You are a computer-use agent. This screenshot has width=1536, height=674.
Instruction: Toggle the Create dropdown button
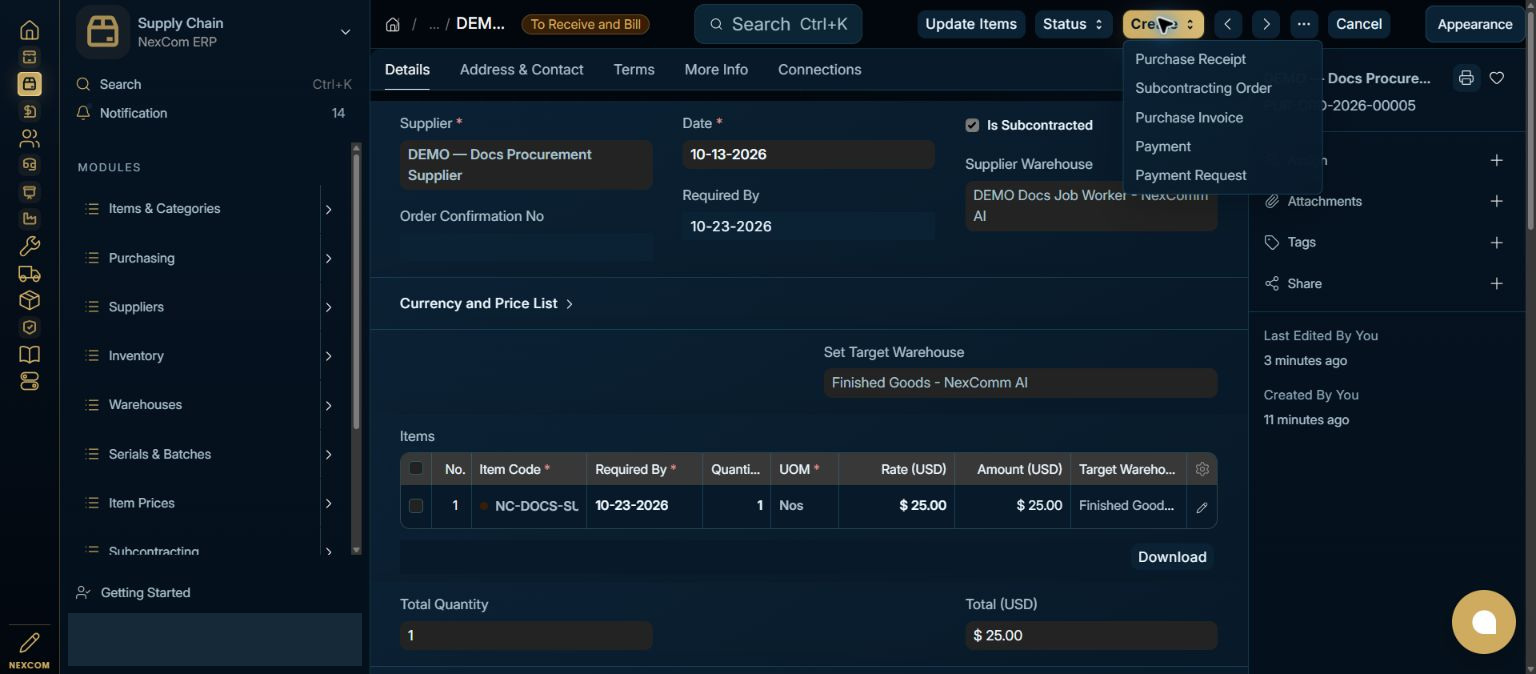pos(1163,24)
